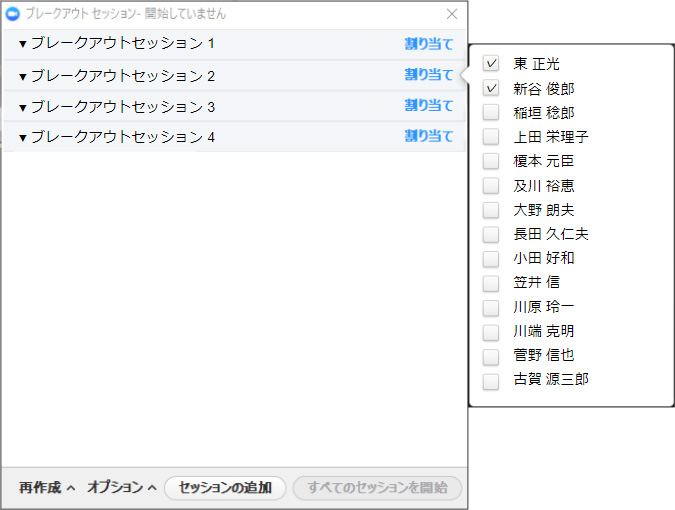Check the box for 稲垣 稔郎
The image size is (675, 510).
[x=491, y=112]
